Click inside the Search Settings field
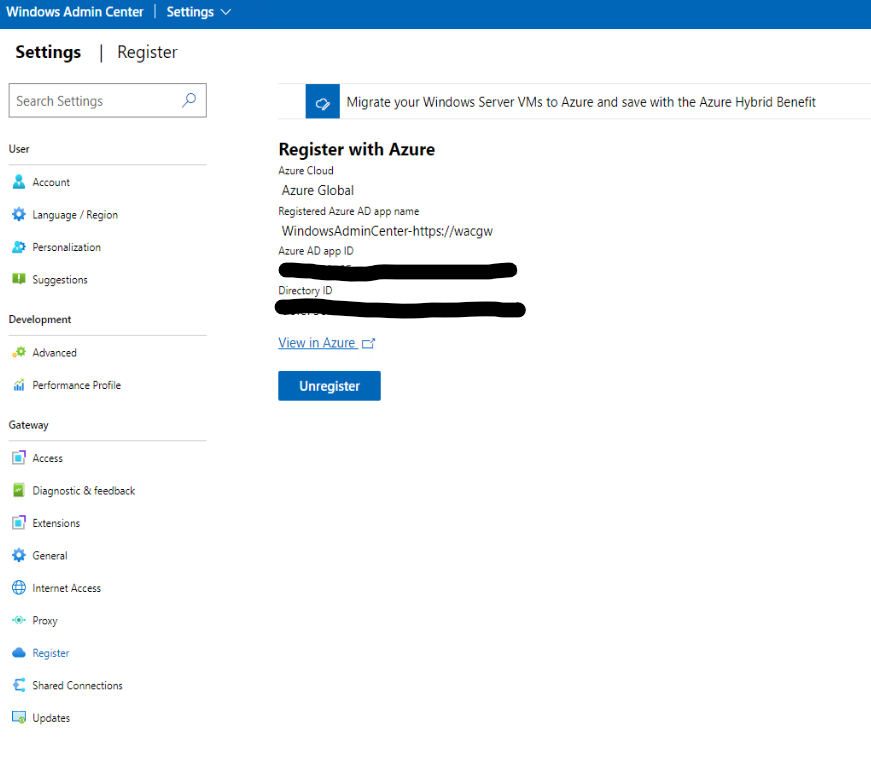The height and width of the screenshot is (760, 871). [95, 101]
